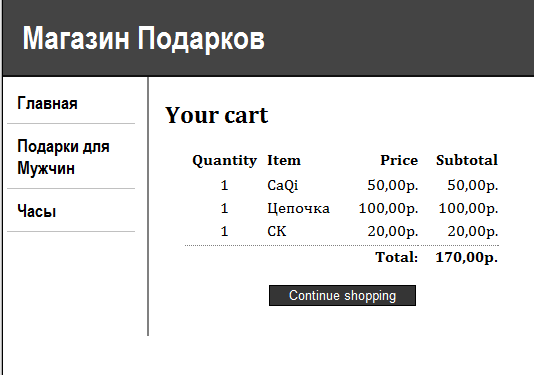This screenshot has width=534, height=375.
Task: Click the 170,00р. total amount
Action: click(467, 257)
